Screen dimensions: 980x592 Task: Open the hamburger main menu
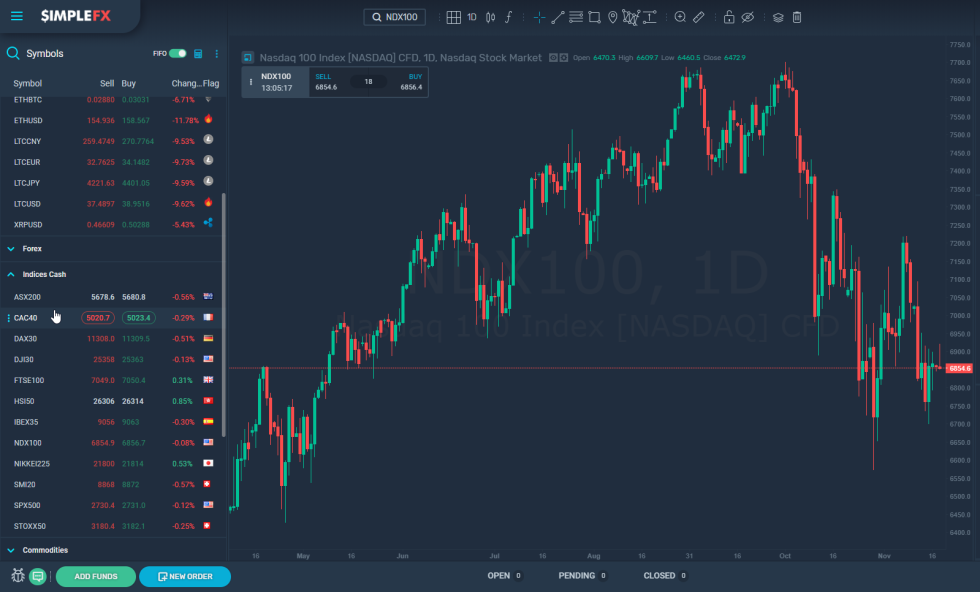point(17,16)
